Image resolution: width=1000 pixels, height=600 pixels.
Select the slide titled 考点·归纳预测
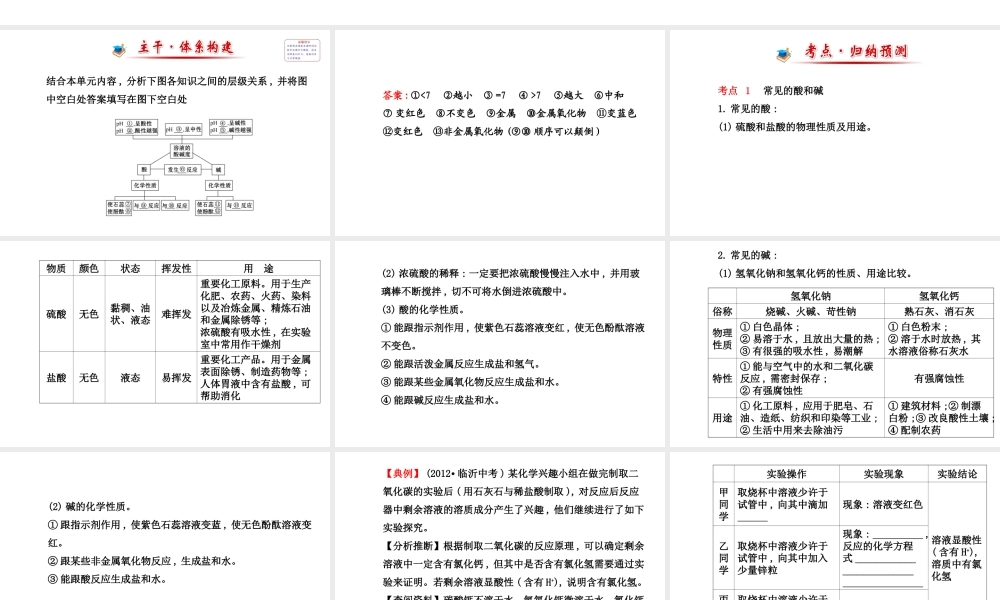pos(835,133)
